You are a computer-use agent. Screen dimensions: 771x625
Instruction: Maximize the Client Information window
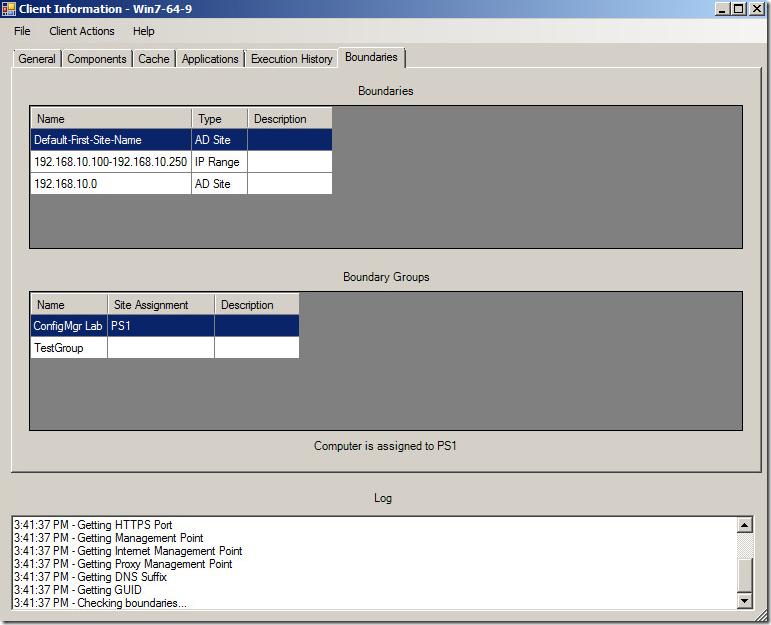pyautogui.click(x=739, y=9)
